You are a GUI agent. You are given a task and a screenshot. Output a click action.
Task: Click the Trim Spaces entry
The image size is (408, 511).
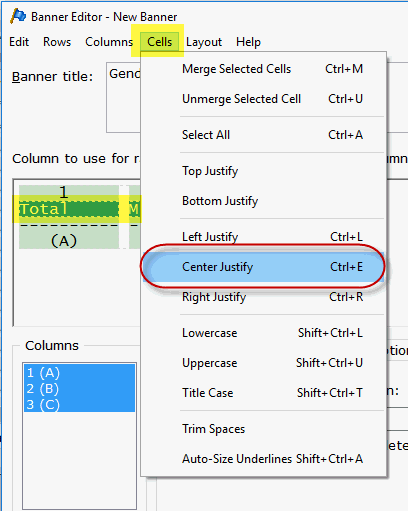click(x=264, y=429)
